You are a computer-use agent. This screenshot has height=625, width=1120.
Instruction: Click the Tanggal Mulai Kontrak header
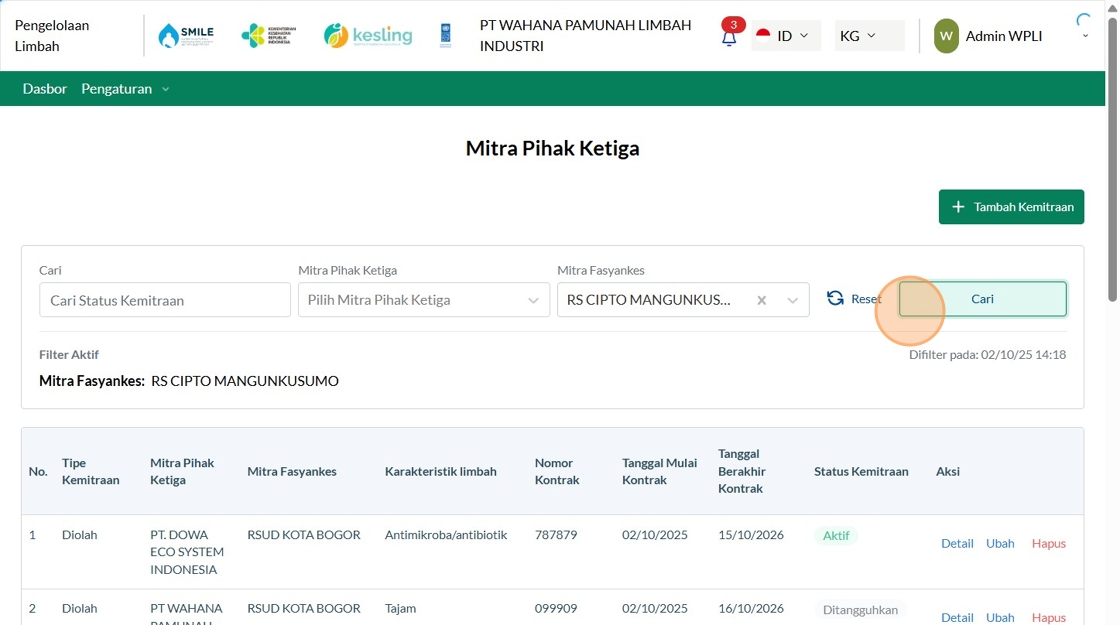[x=659, y=471]
